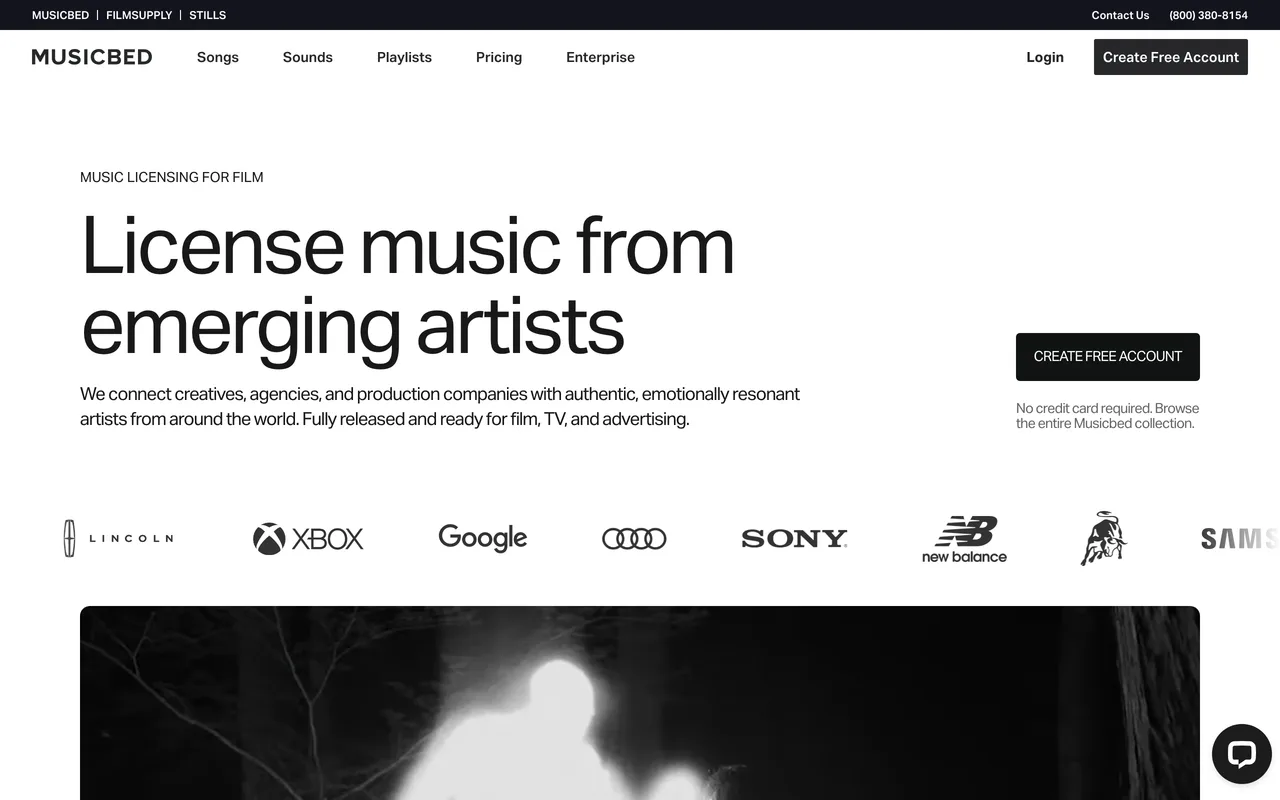
Task: Click the large CREATE FREE ACCOUNT hero button
Action: click(1108, 357)
